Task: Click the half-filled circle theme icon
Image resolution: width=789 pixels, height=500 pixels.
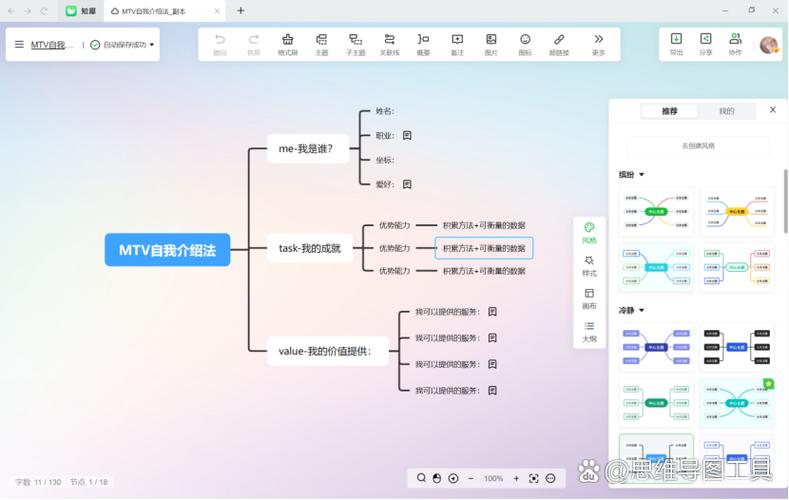Action: coord(437,478)
